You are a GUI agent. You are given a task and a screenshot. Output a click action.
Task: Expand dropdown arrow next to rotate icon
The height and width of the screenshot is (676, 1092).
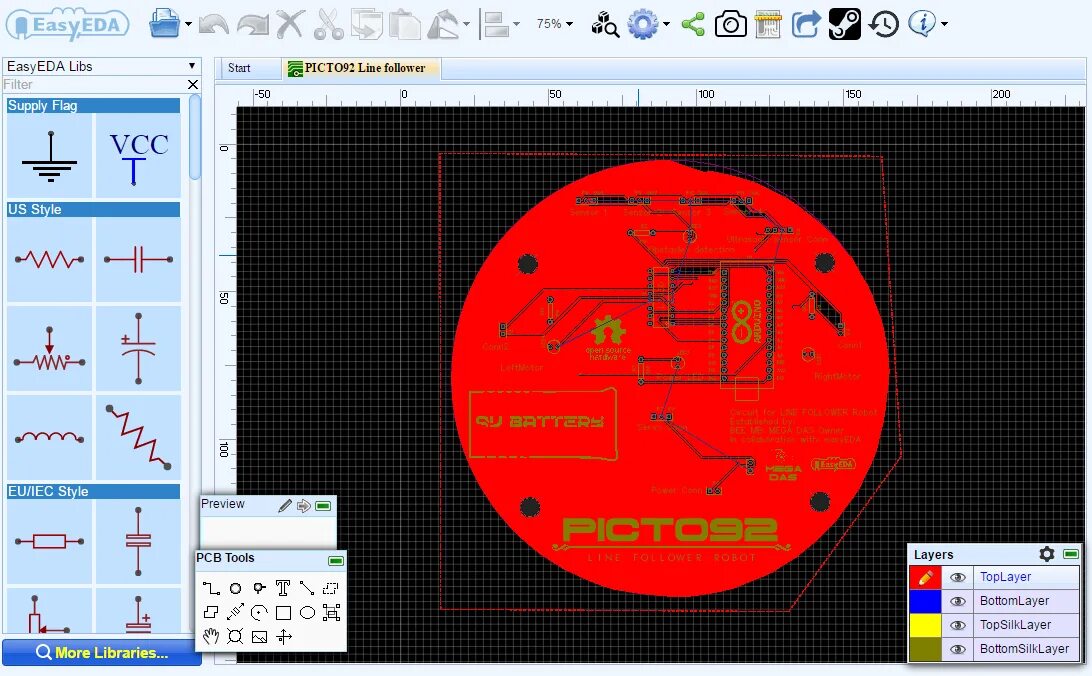click(x=466, y=24)
